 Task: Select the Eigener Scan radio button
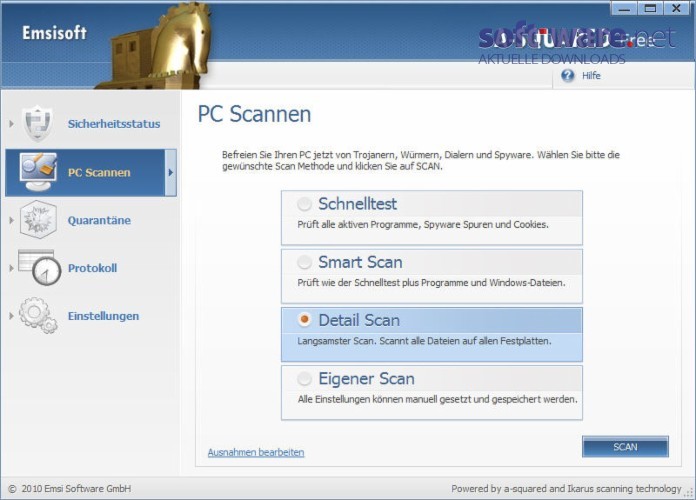304,379
